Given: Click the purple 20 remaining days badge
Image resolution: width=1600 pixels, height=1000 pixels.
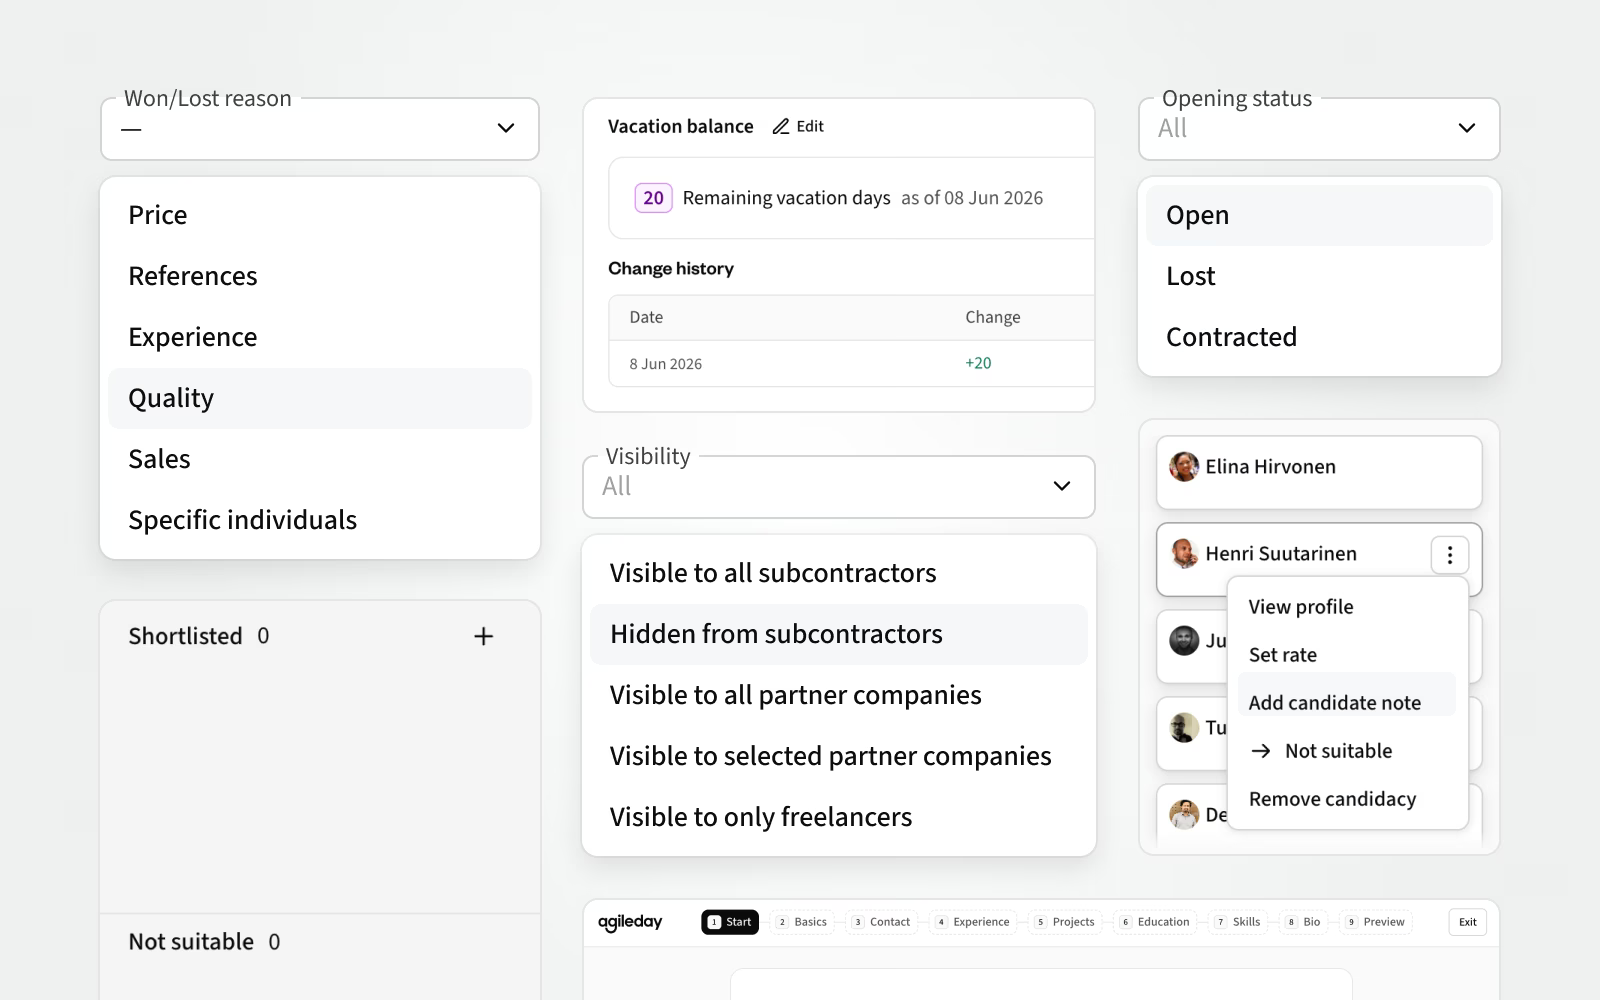Looking at the screenshot, I should [x=653, y=198].
